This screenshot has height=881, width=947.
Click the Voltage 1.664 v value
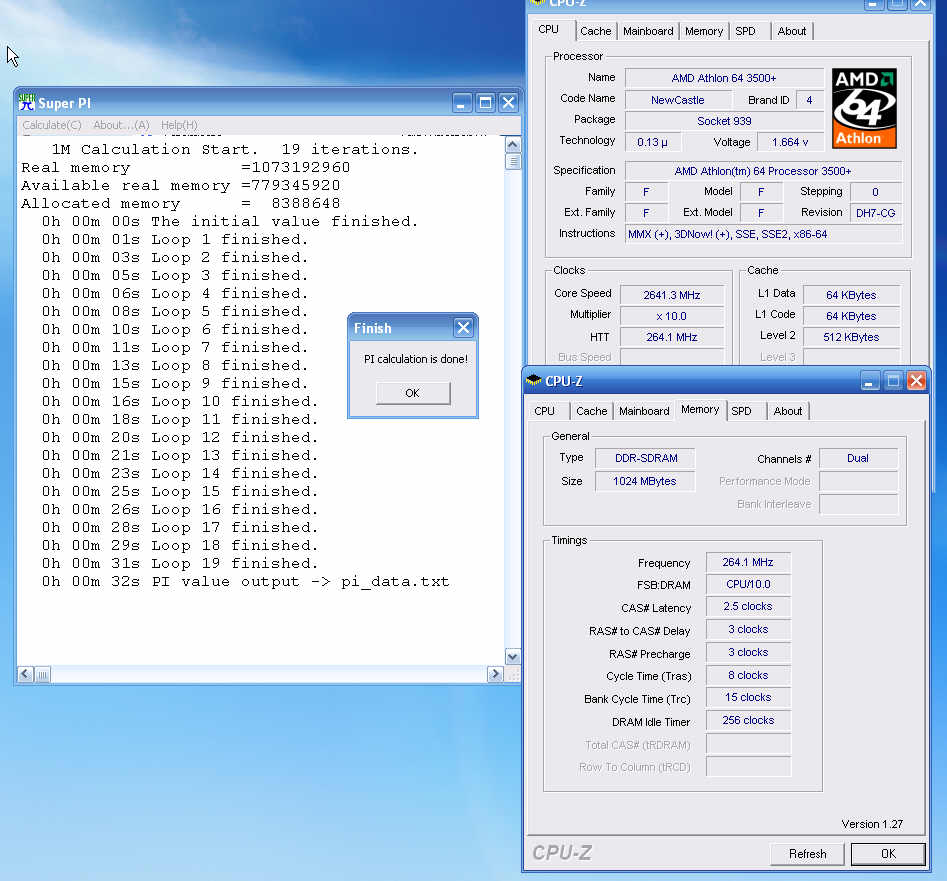coord(790,142)
